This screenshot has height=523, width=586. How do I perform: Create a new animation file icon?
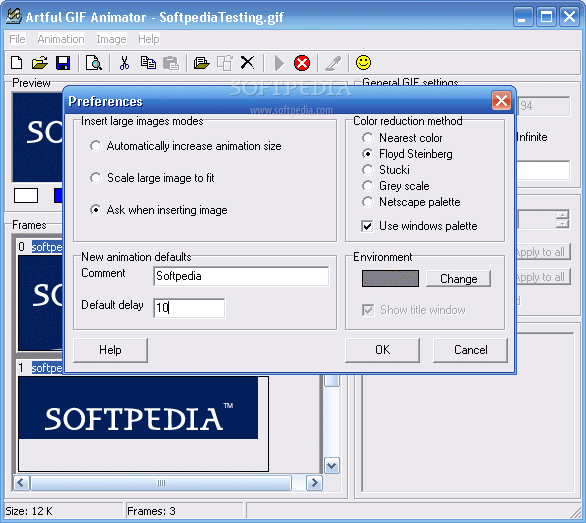coord(17,63)
